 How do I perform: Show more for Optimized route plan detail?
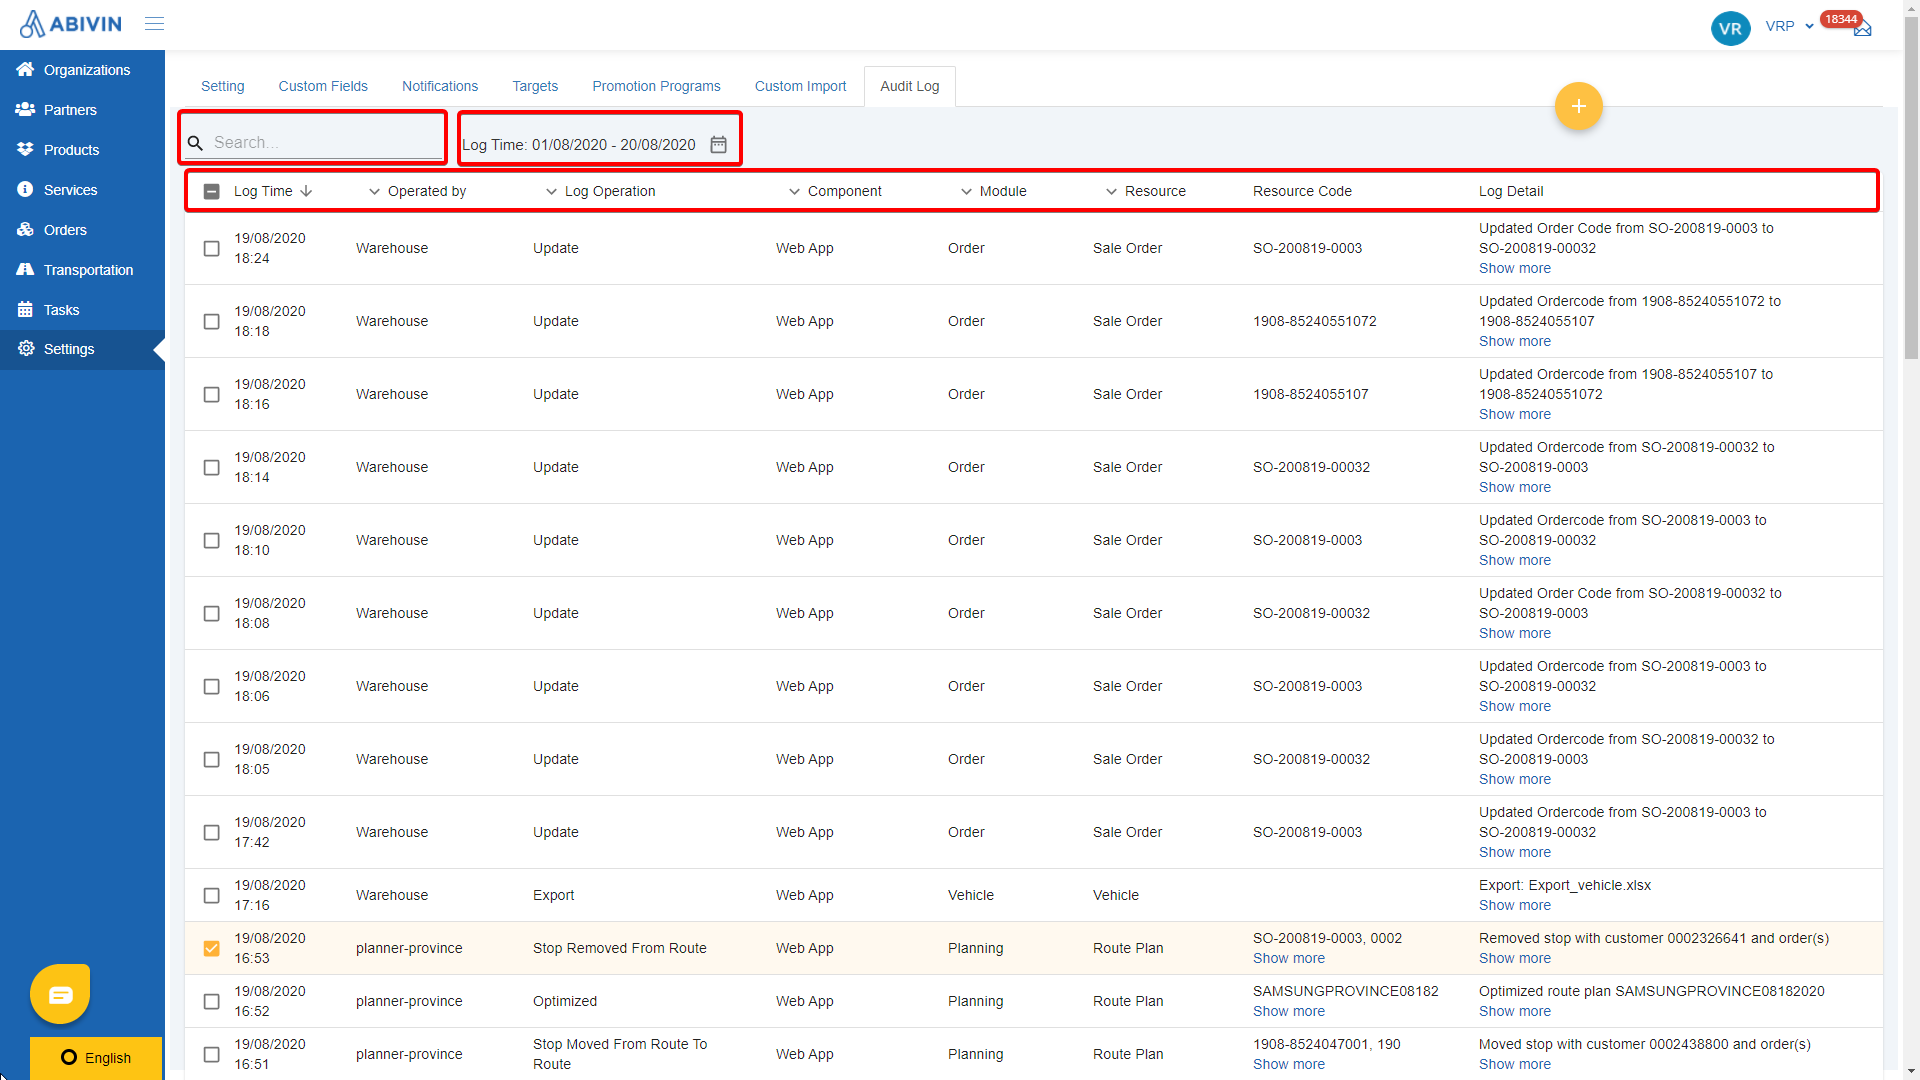click(x=1514, y=1011)
